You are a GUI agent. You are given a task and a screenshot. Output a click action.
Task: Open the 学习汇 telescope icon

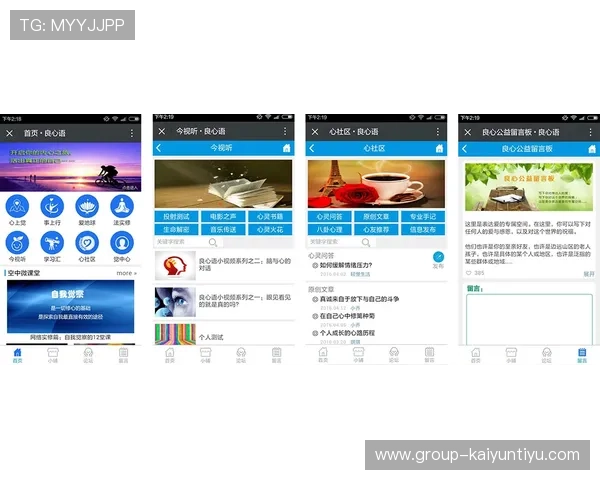click(52, 243)
